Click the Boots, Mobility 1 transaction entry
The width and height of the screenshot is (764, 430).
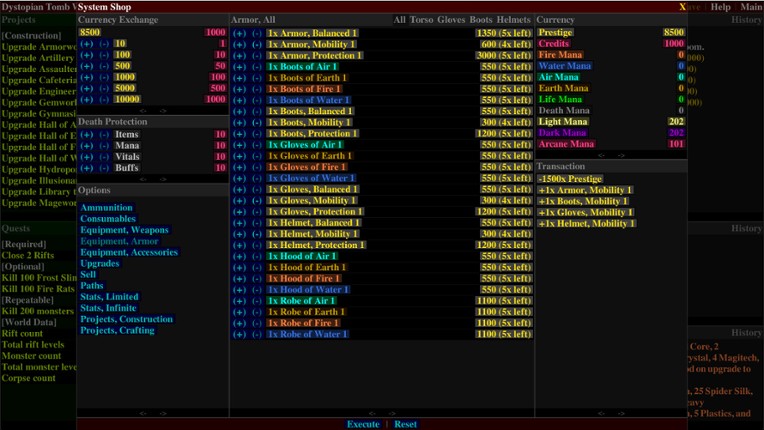click(583, 201)
